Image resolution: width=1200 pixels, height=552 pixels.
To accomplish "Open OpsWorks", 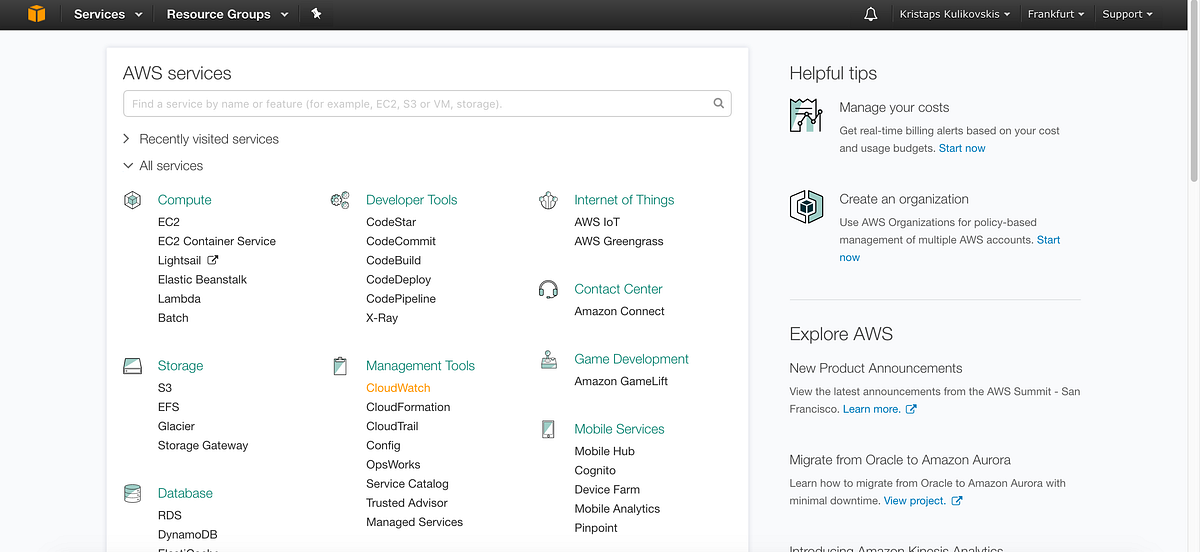I will pyautogui.click(x=393, y=465).
